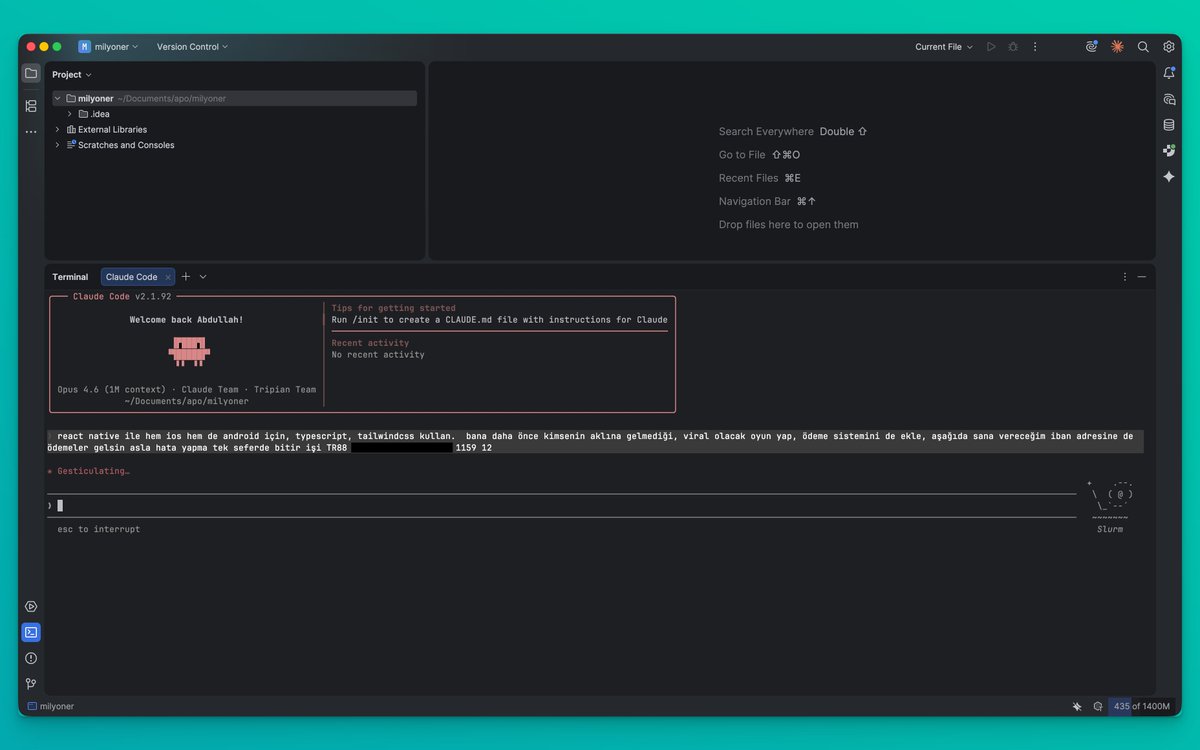Viewport: 1200px width, 750px height.
Task: Open terminal tab type dropdown chevron
Action: tap(203, 277)
